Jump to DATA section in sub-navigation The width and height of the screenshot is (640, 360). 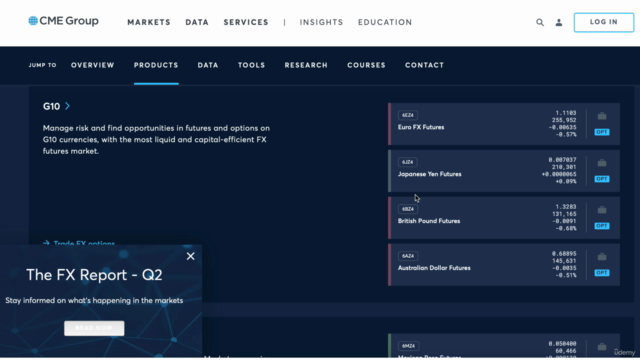(208, 65)
